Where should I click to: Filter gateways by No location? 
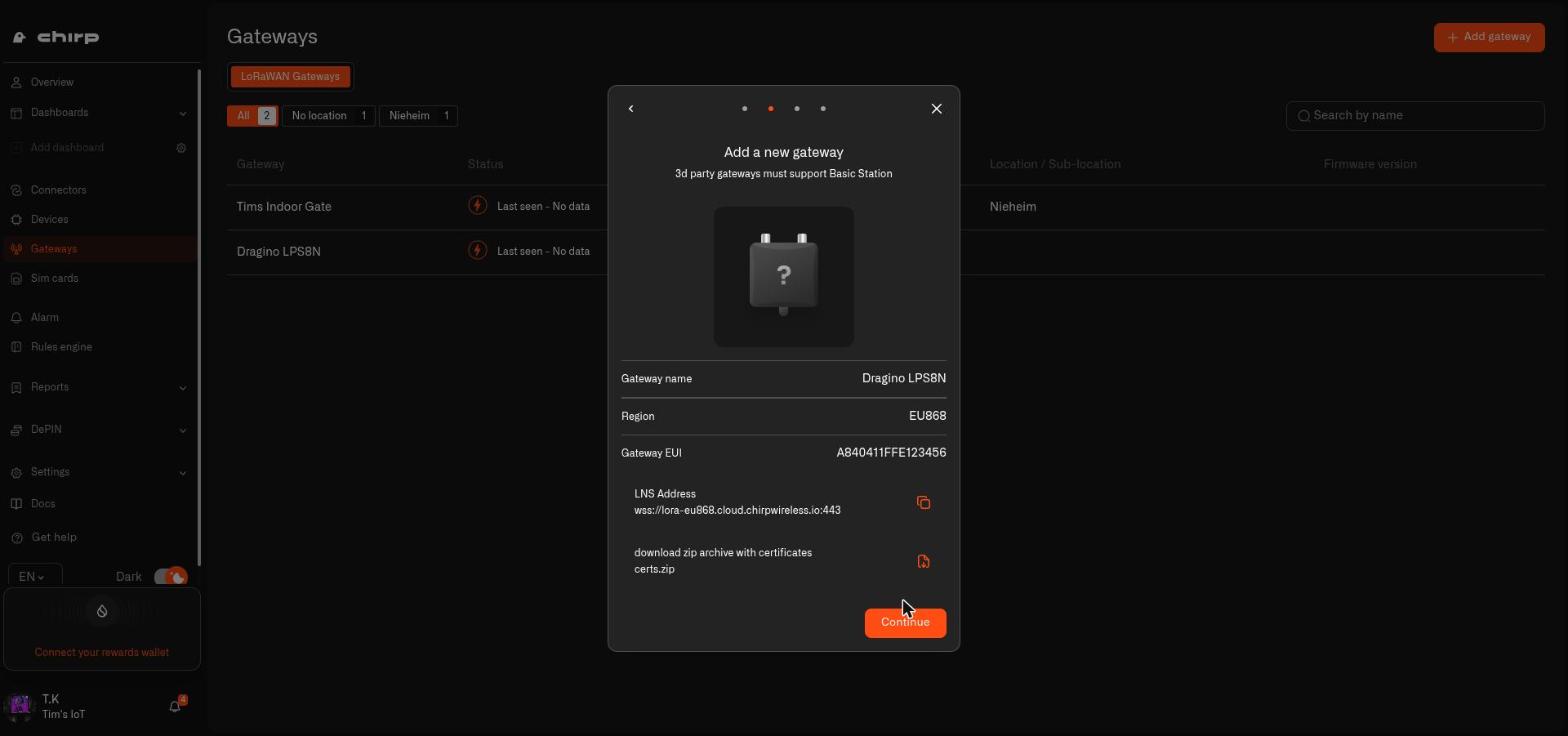(329, 116)
